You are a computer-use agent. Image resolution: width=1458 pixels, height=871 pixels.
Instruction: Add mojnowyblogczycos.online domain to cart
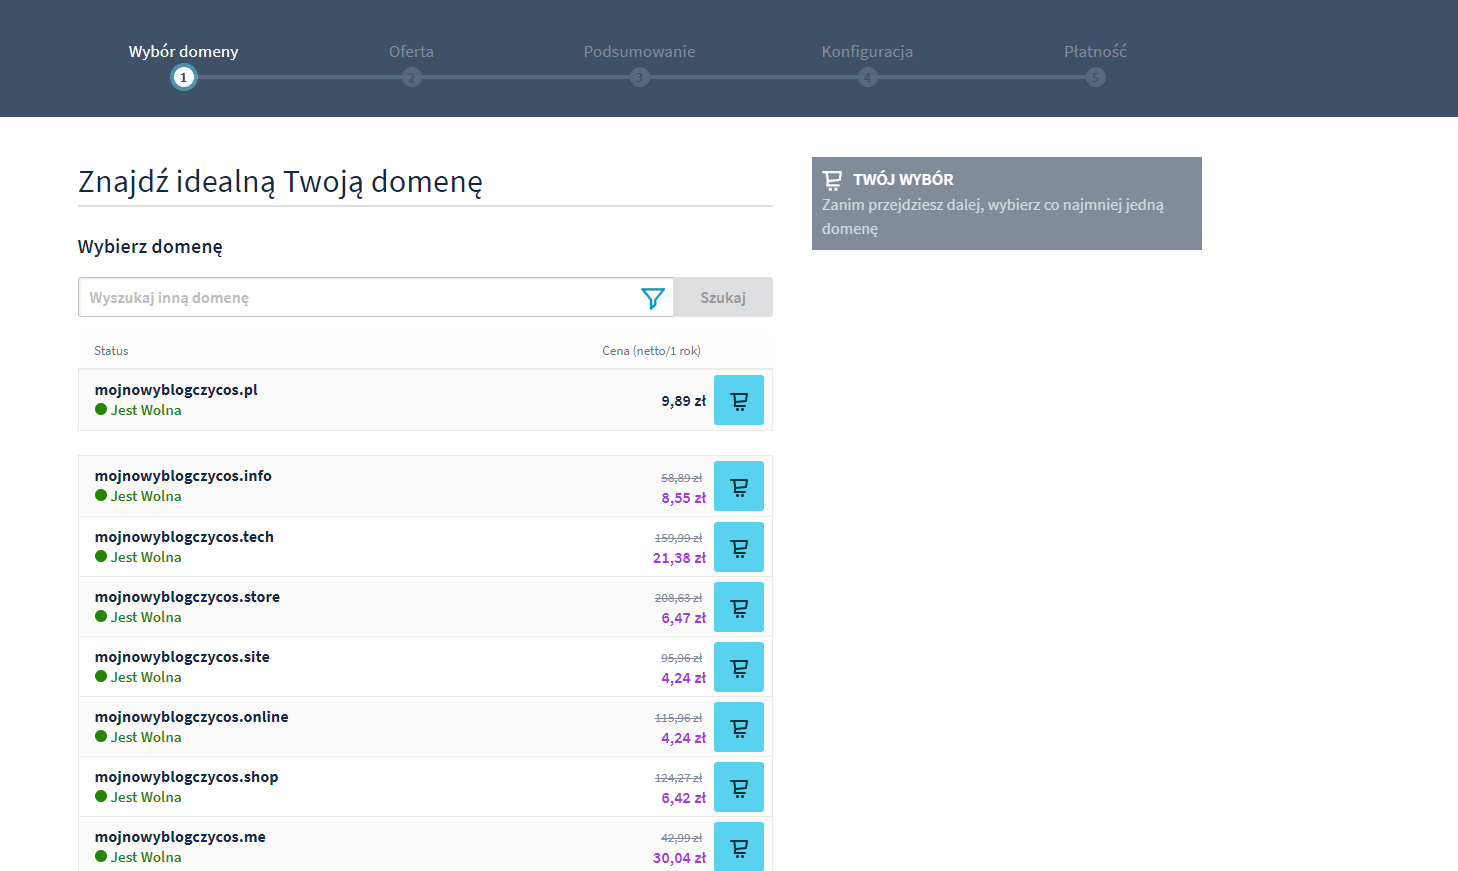pyautogui.click(x=738, y=727)
